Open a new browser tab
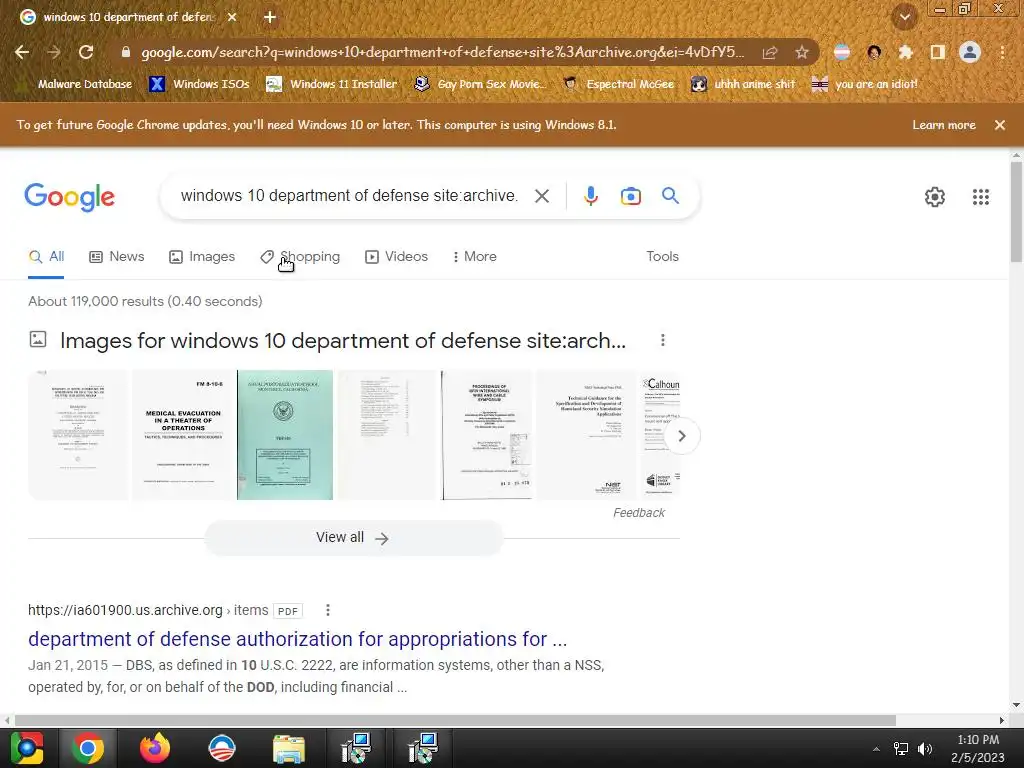The height and width of the screenshot is (768, 1024). [270, 18]
